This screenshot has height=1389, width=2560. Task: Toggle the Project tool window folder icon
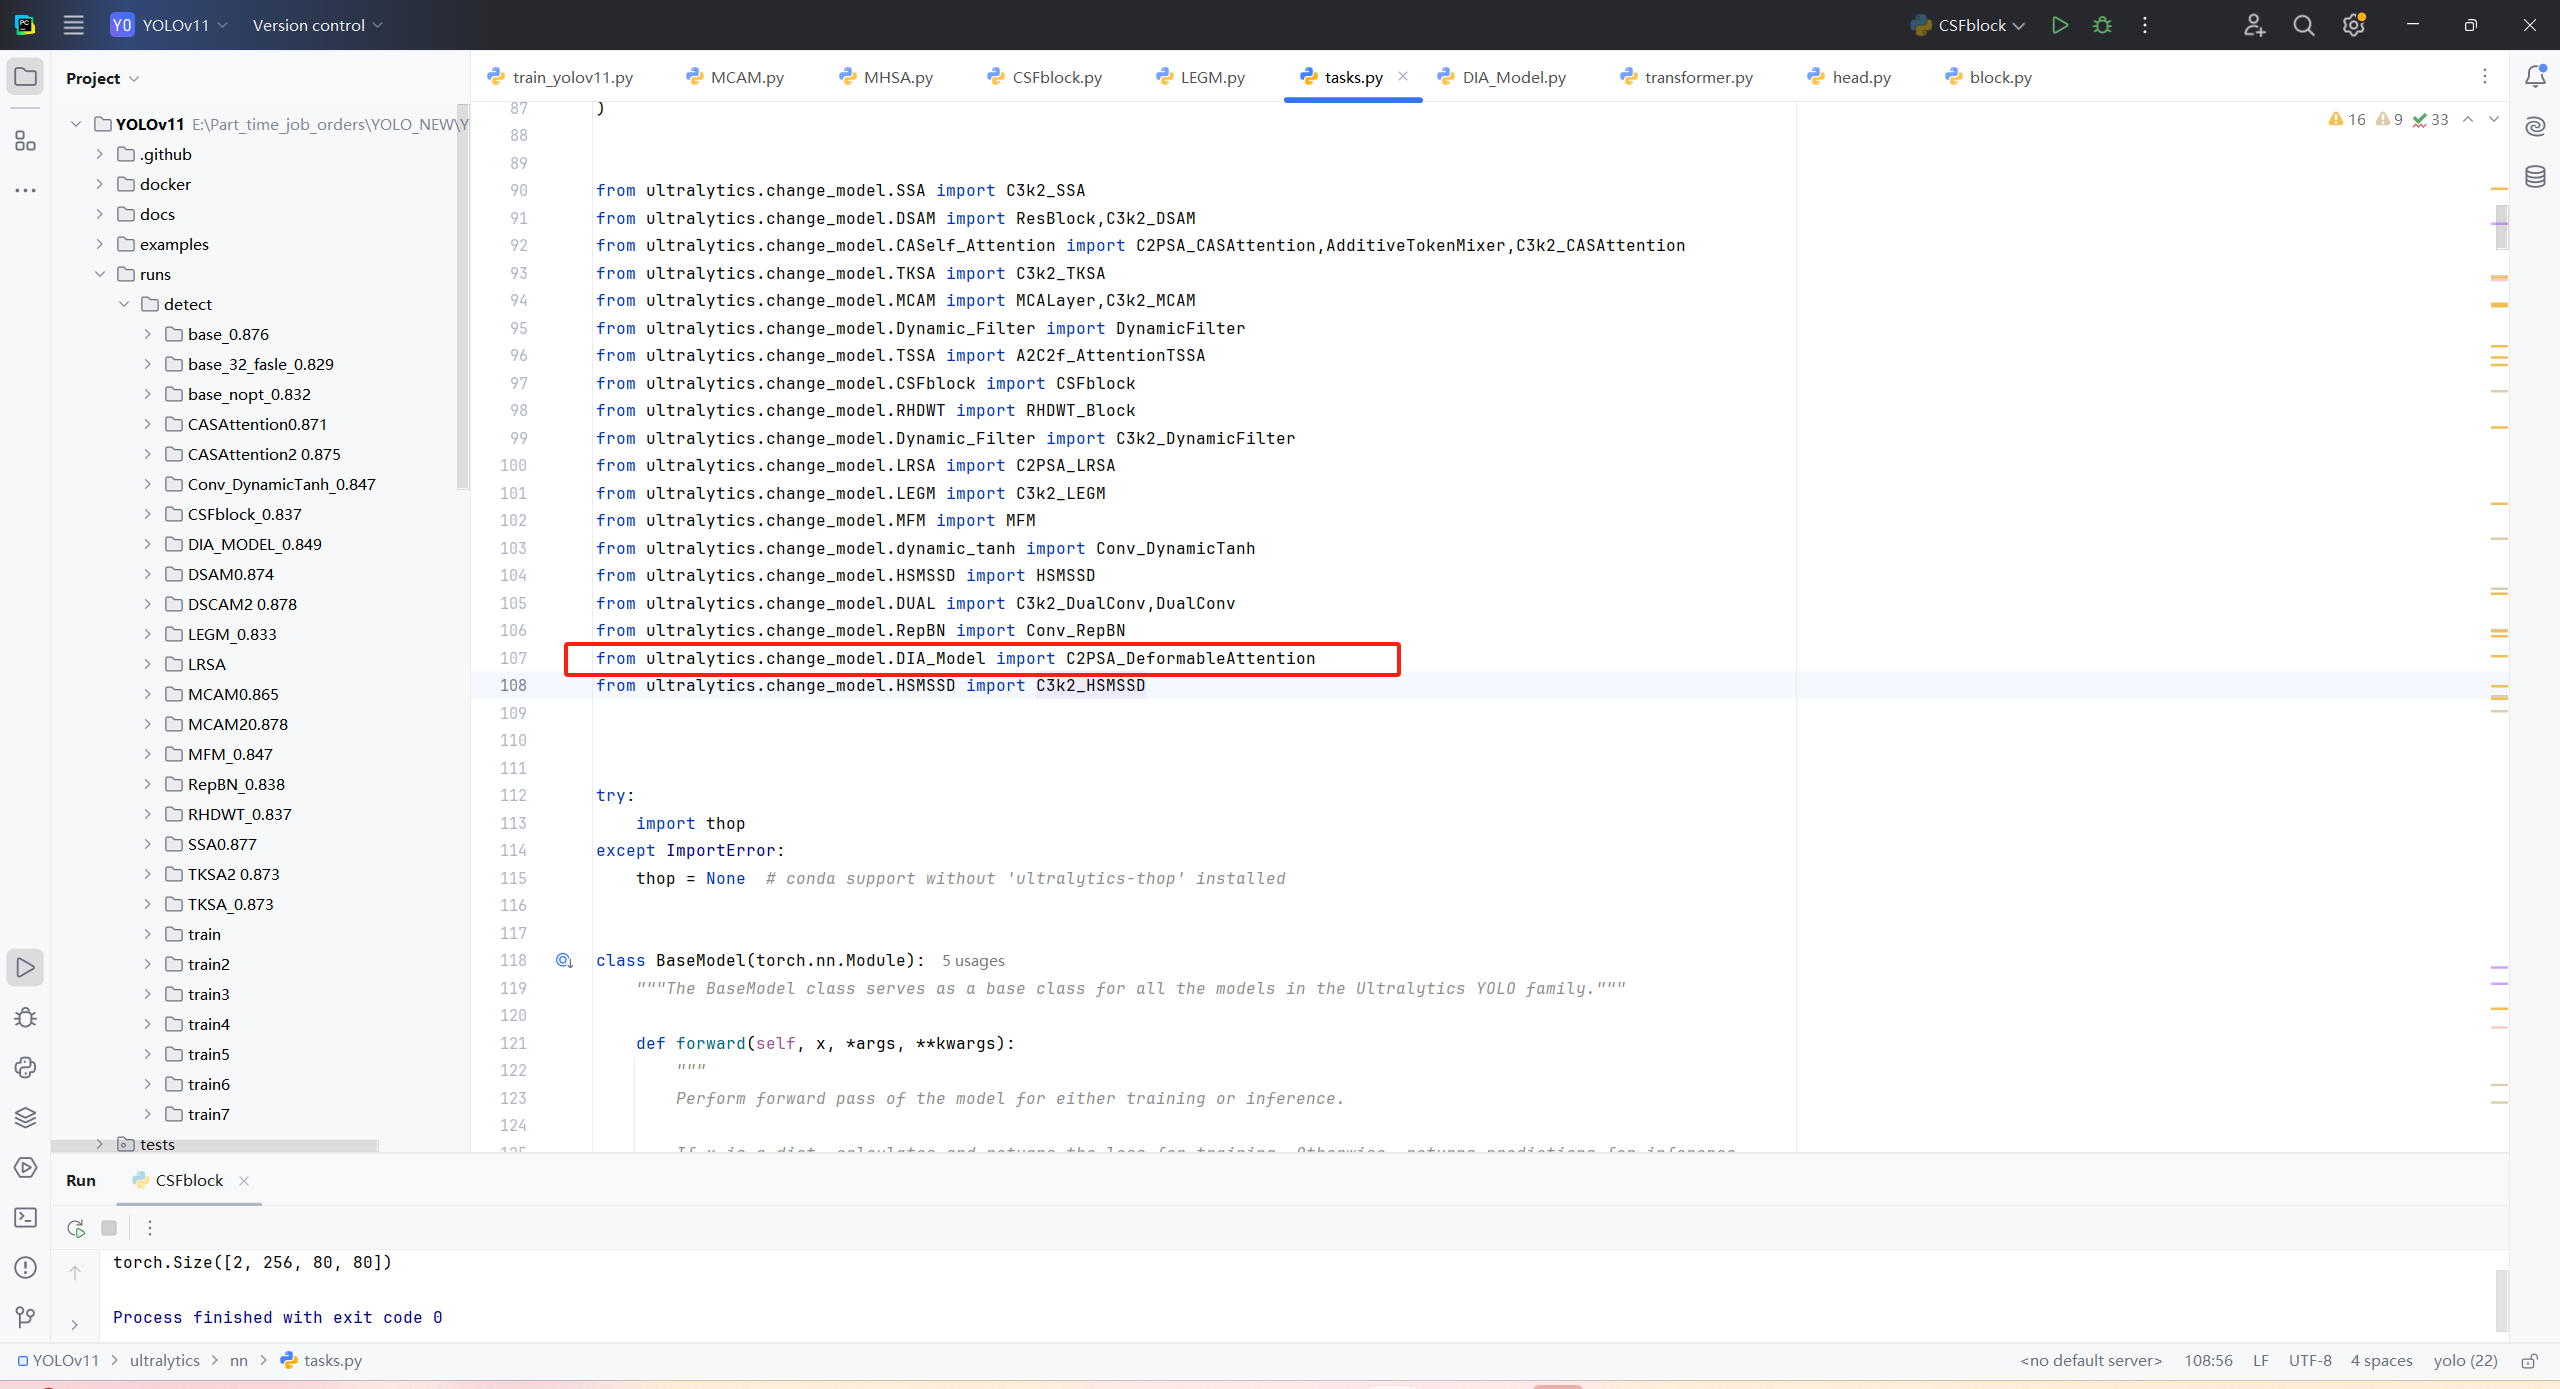tap(26, 77)
